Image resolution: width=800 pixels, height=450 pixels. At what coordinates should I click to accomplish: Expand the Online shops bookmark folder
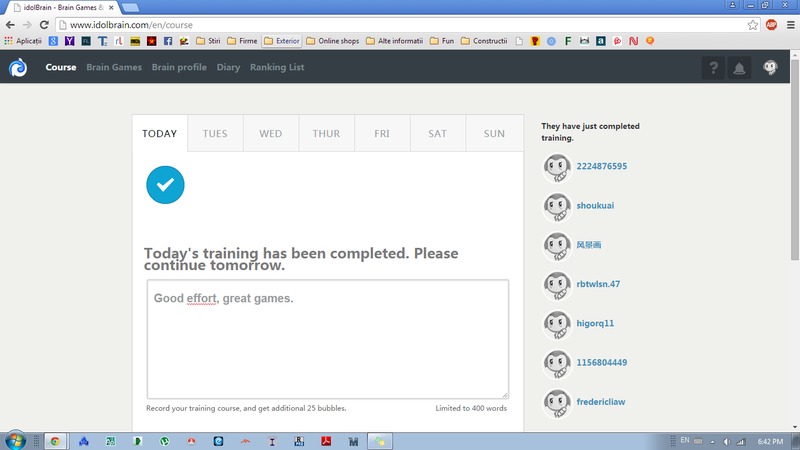pos(334,41)
